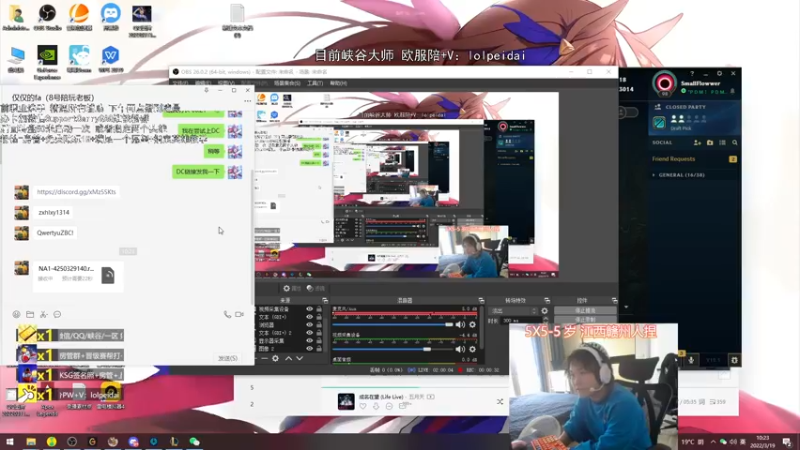Image resolution: width=800 pixels, height=450 pixels.
Task: Toggle visibility of 文本 (GDI+) source
Action: 309,317
